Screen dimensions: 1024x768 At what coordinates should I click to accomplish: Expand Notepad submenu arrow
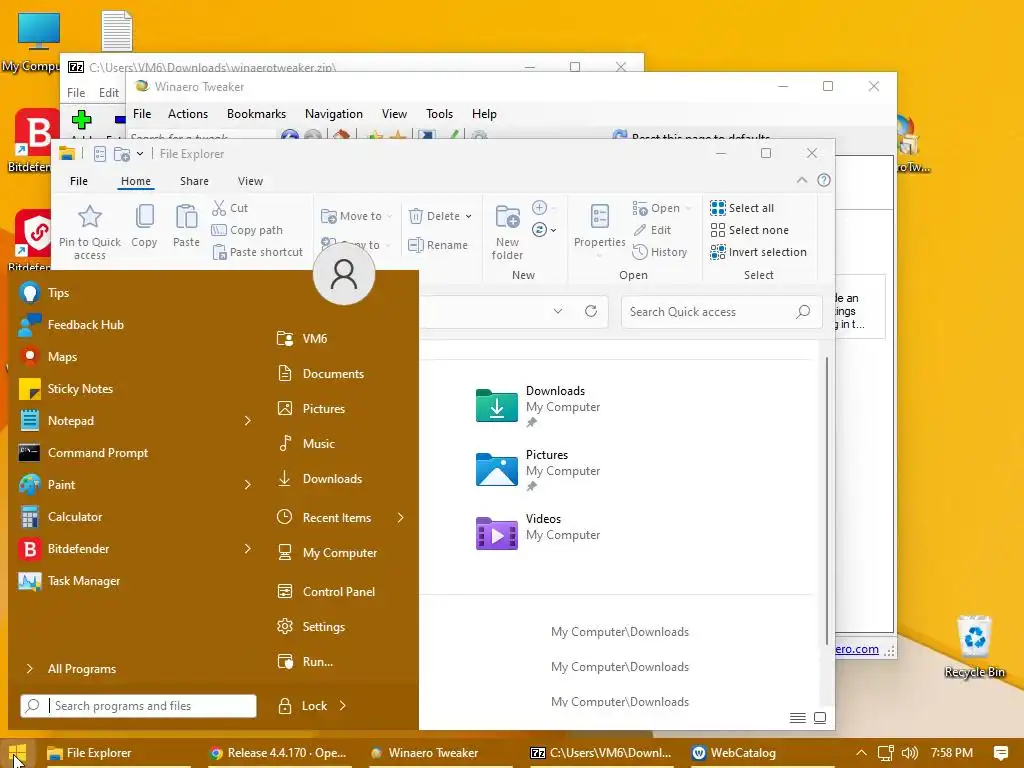(248, 421)
